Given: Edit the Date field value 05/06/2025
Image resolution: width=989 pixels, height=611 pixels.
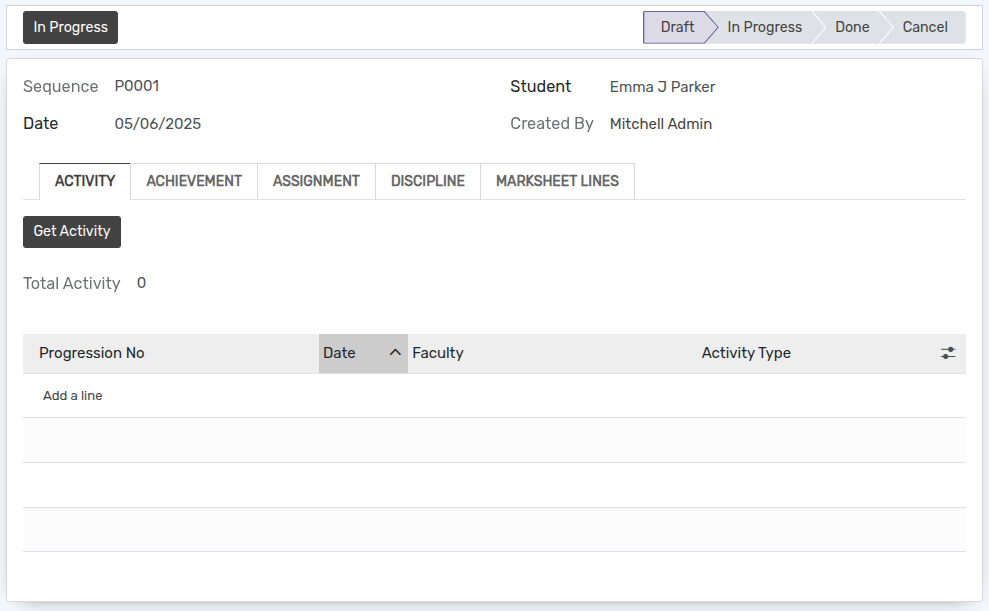Looking at the screenshot, I should click(x=158, y=124).
